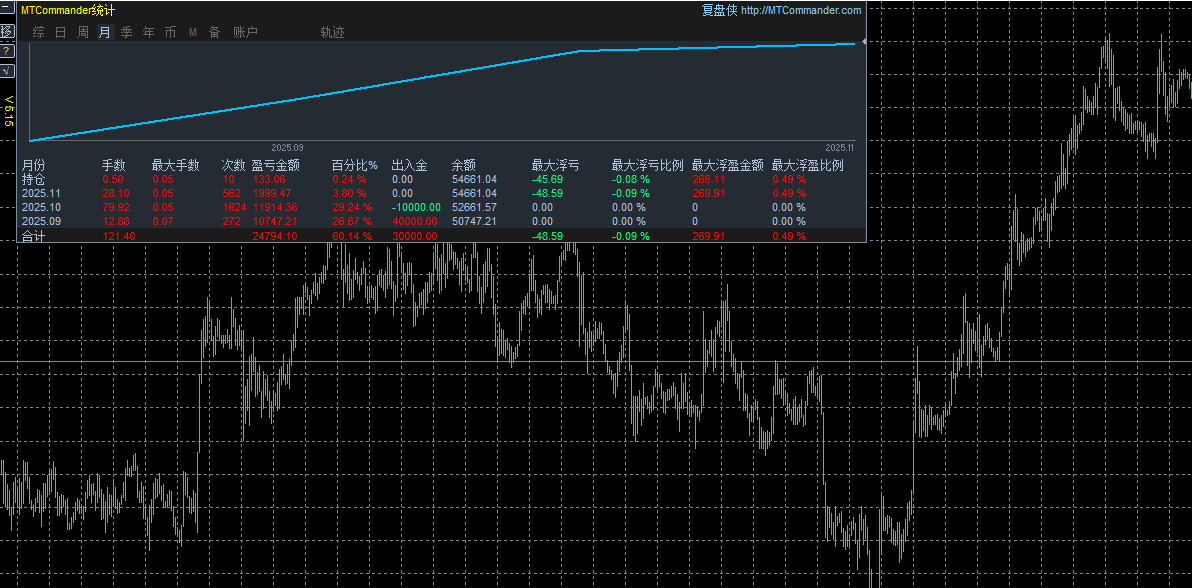Viewport: 1192px width, 588px height.
Task: Click total deposit value 30000.00
Action: click(414, 236)
